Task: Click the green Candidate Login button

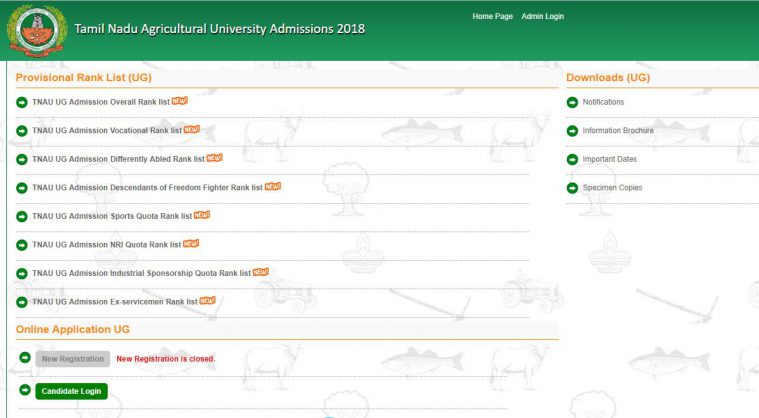Action: 72,391
